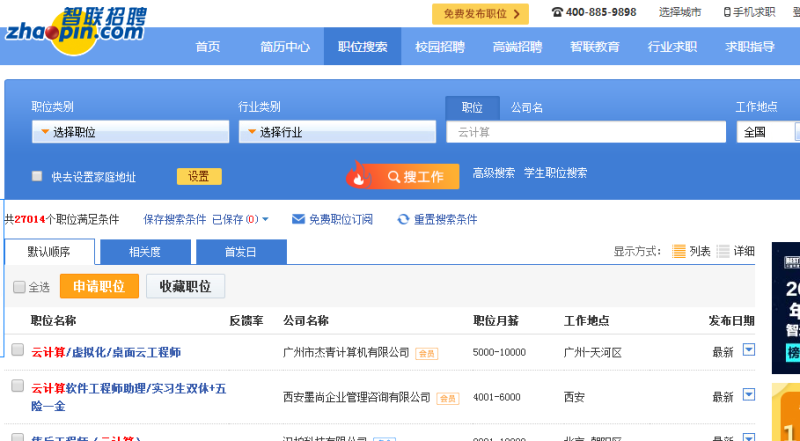Tick the 全选 checkbox
Screen dimensions: 800x441
(19, 287)
